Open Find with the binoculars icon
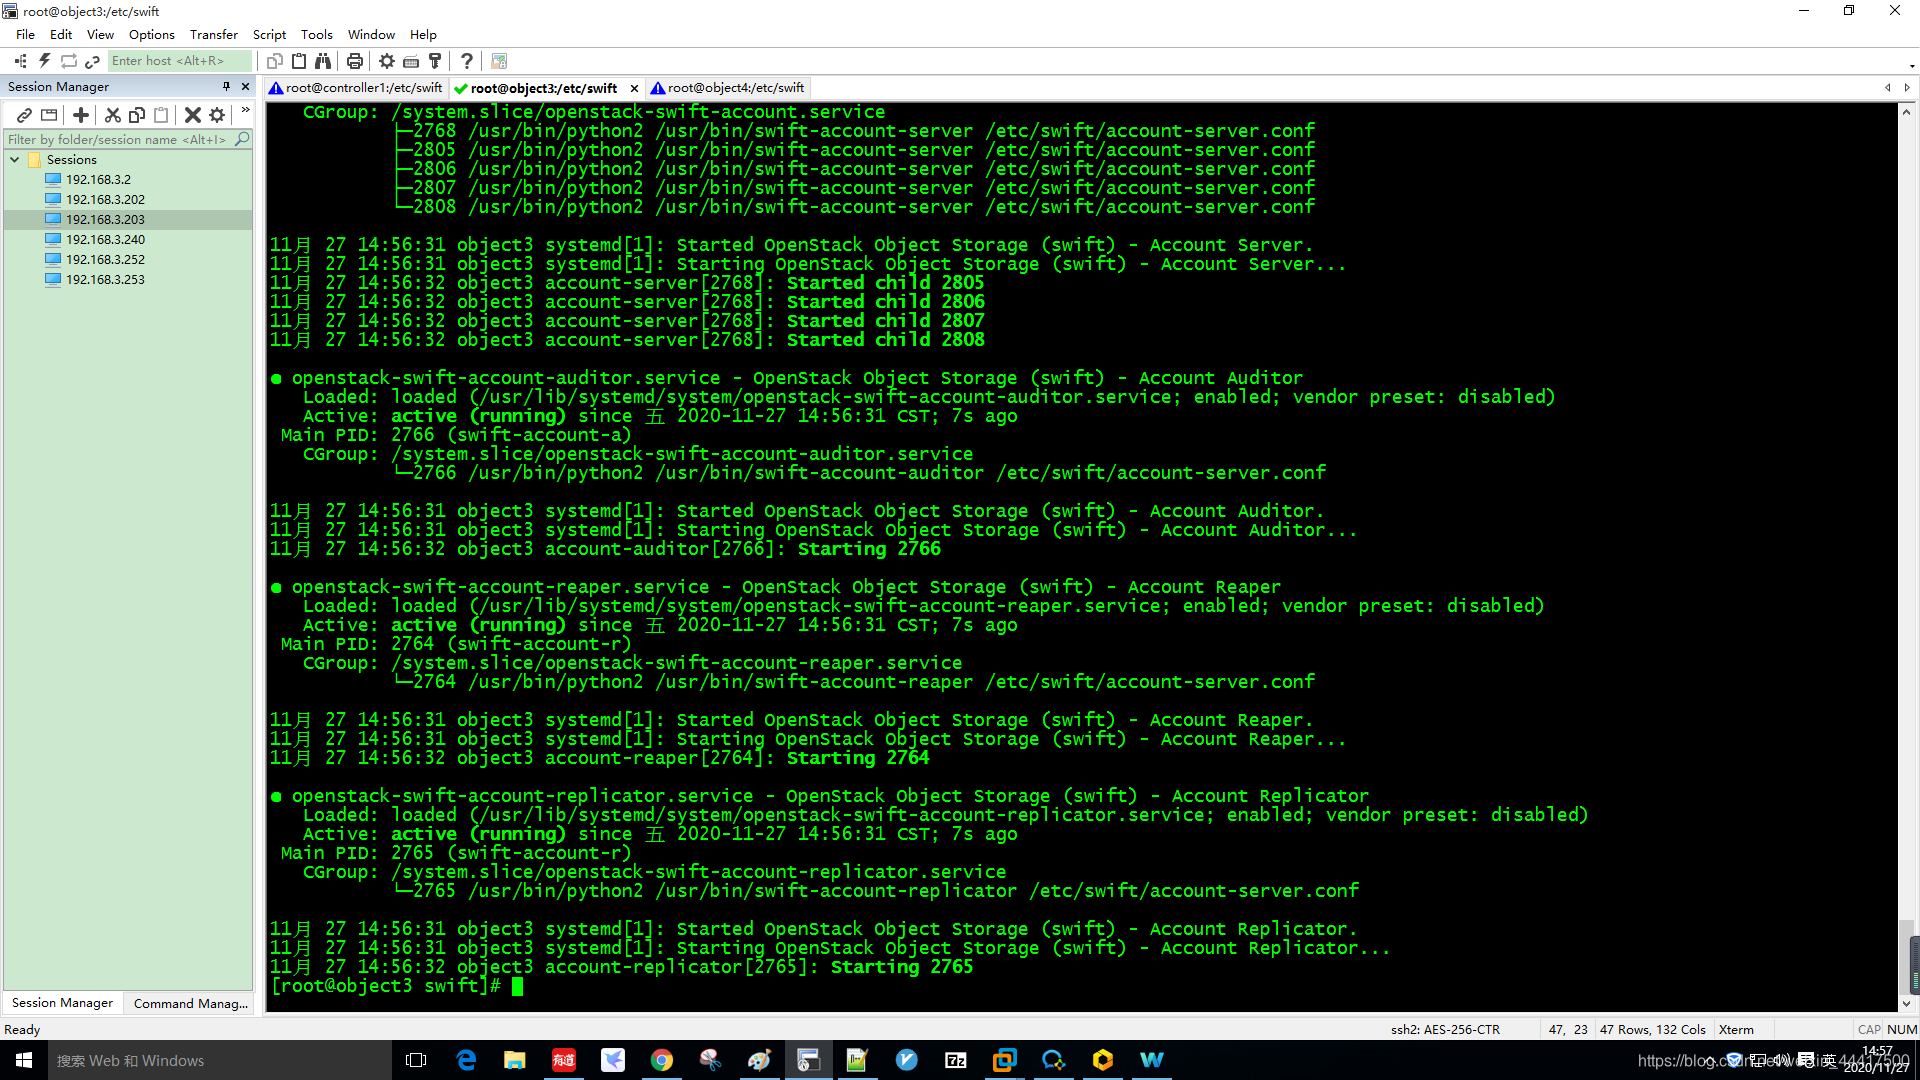 [x=323, y=61]
